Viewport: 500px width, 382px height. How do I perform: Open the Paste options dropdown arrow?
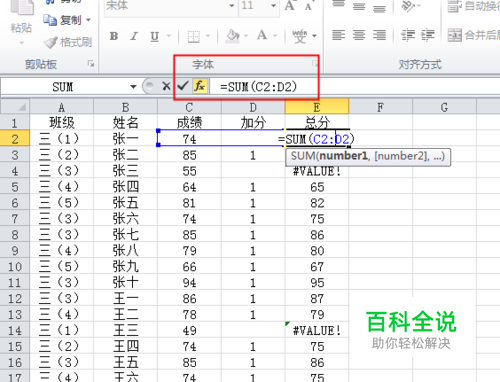21,43
